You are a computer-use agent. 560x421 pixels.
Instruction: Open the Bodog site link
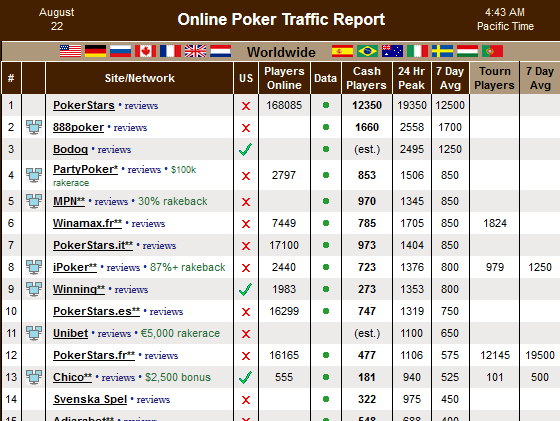click(x=70, y=149)
